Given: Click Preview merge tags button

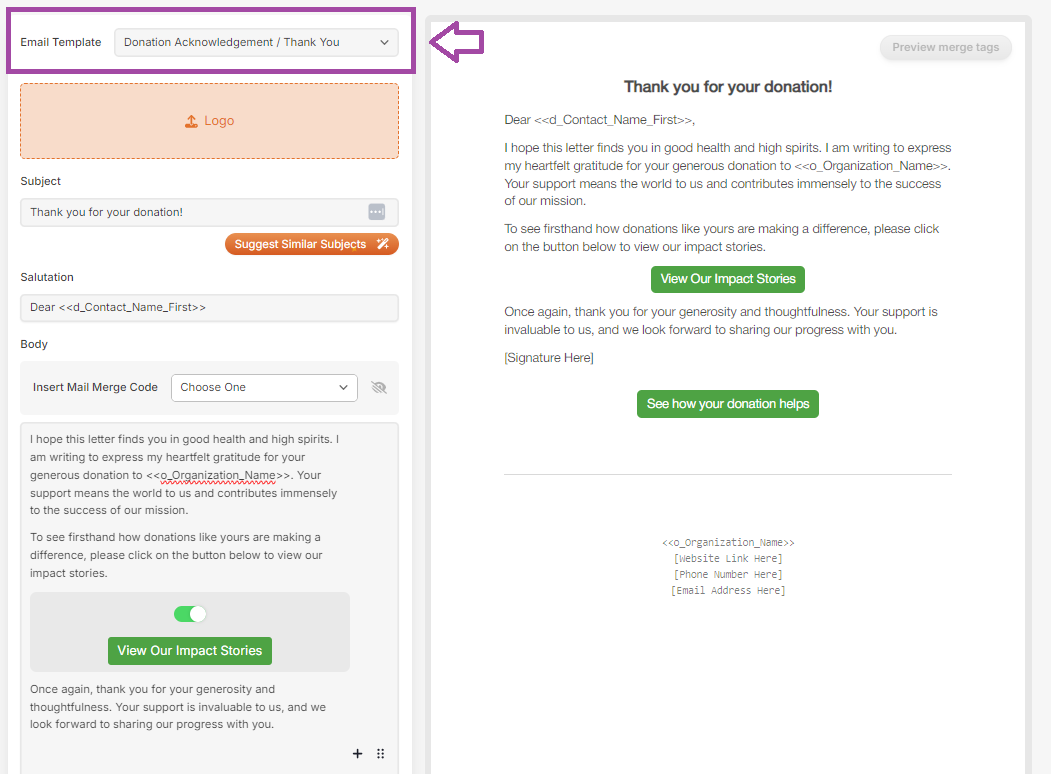Looking at the screenshot, I should [945, 48].
